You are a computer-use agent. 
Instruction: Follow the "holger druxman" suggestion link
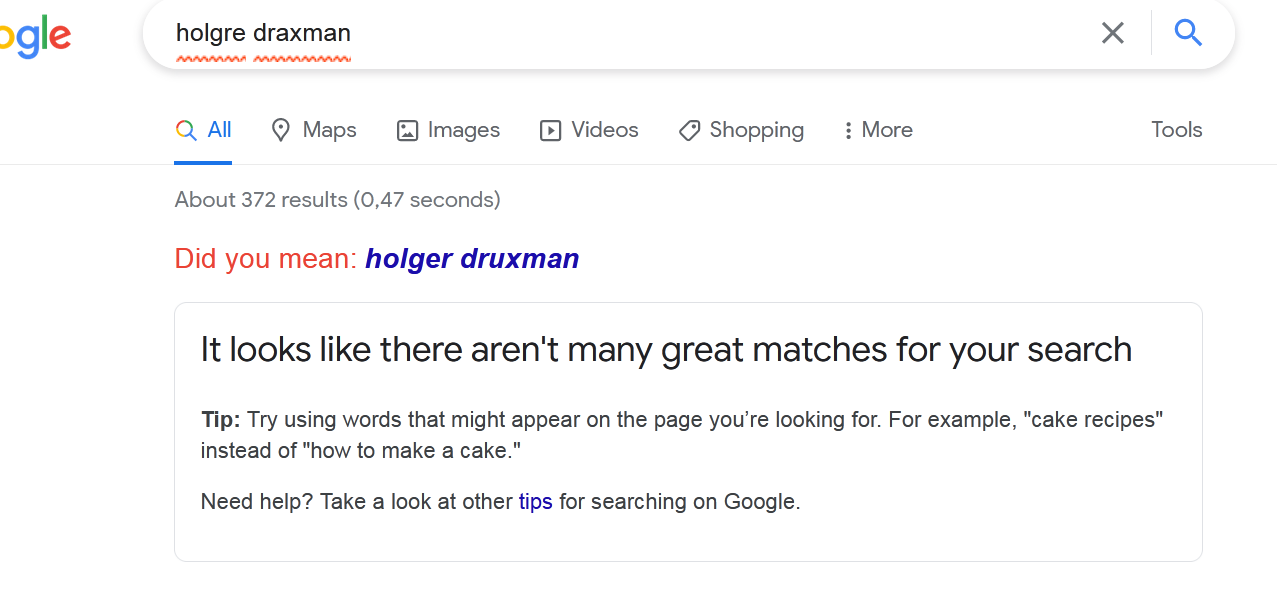(472, 259)
